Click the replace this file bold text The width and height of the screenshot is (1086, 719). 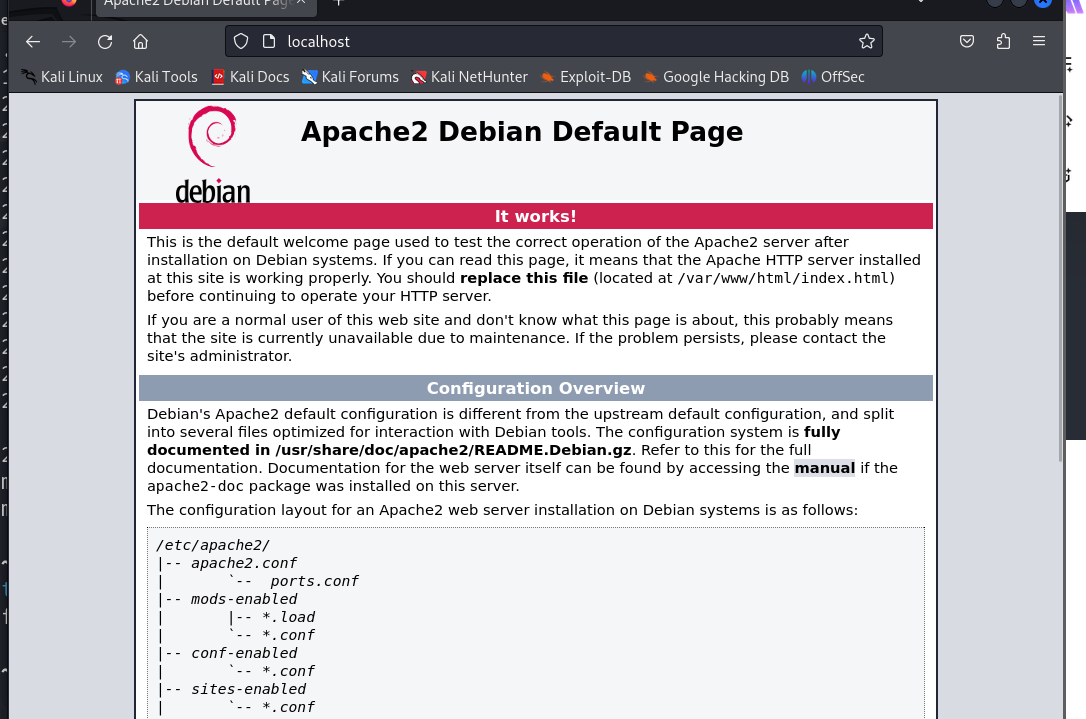pyautogui.click(x=524, y=278)
